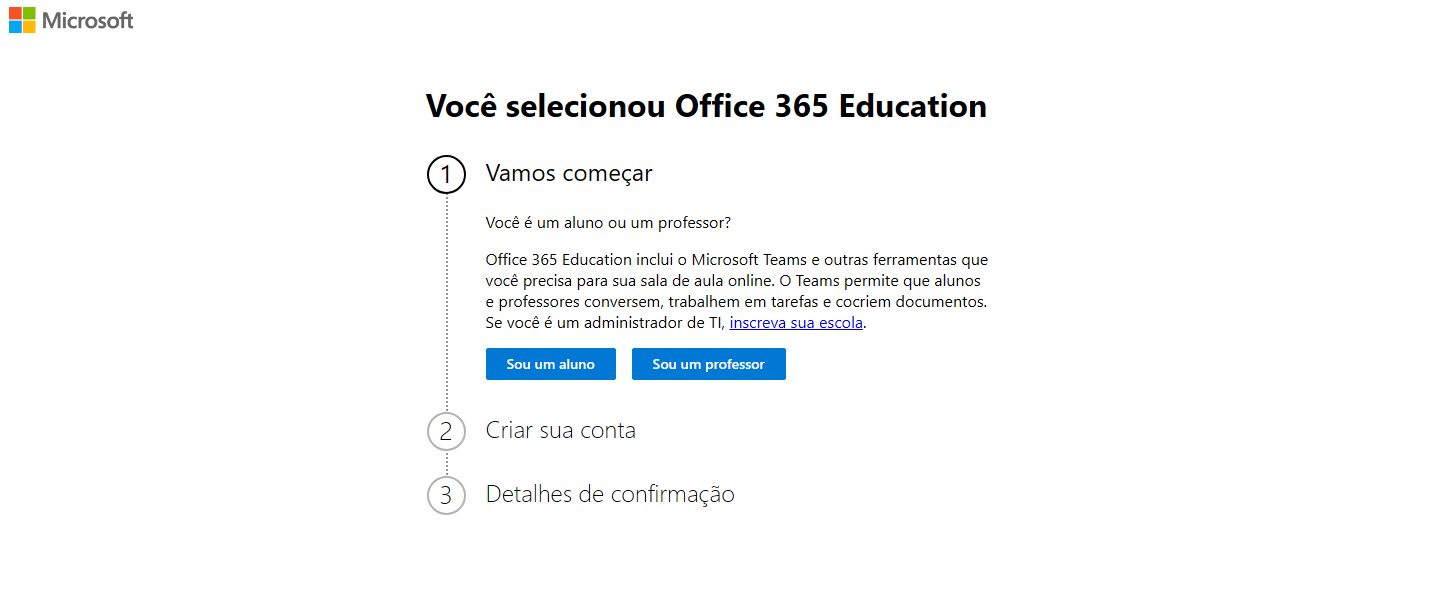Screen dimensions: 1442x607
Task: Select step circle number 1
Action: [446, 174]
